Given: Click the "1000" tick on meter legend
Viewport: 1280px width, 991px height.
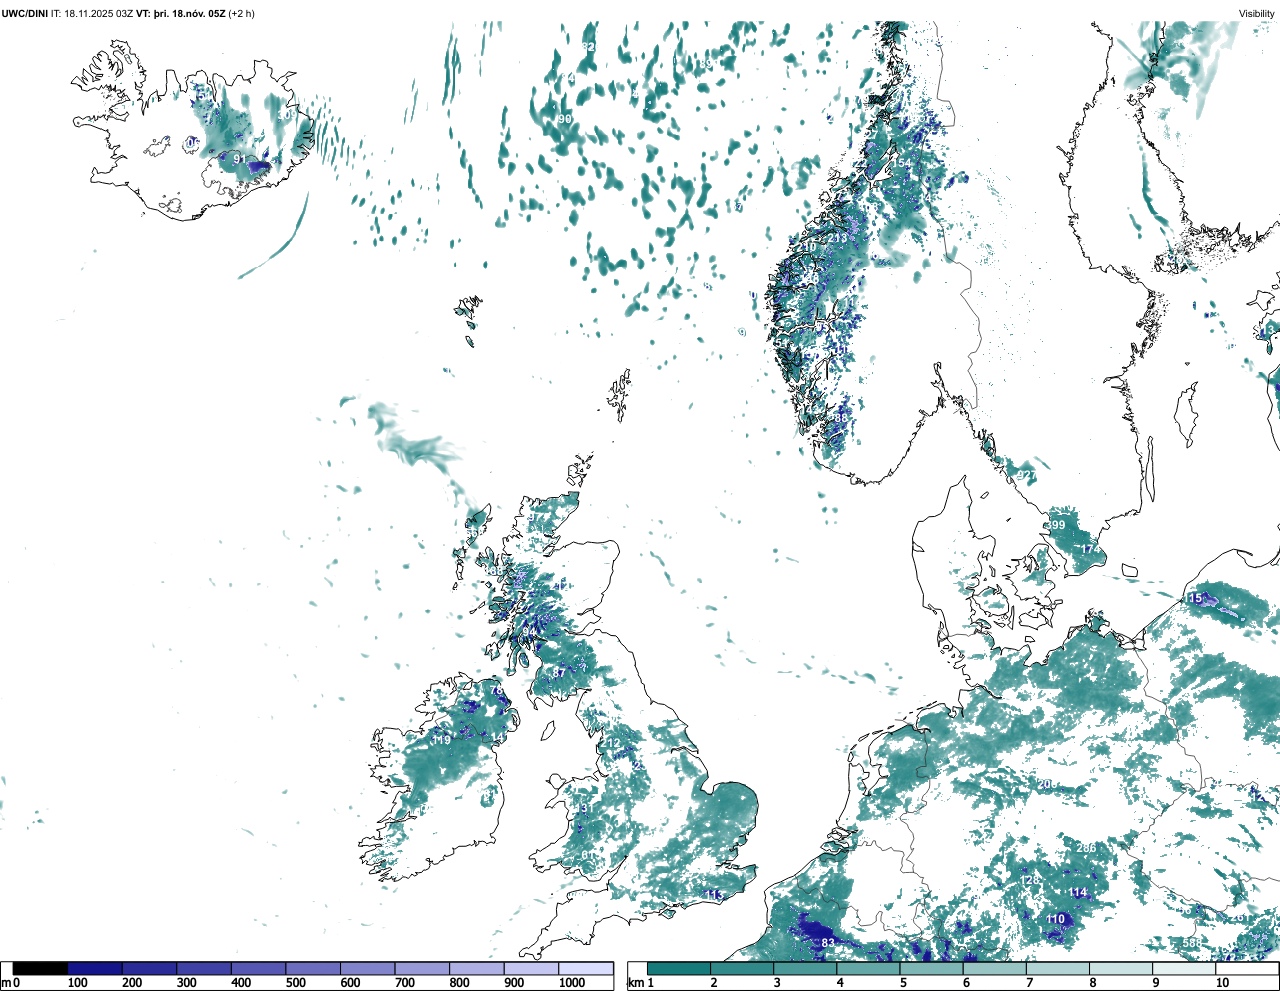Looking at the screenshot, I should [572, 983].
